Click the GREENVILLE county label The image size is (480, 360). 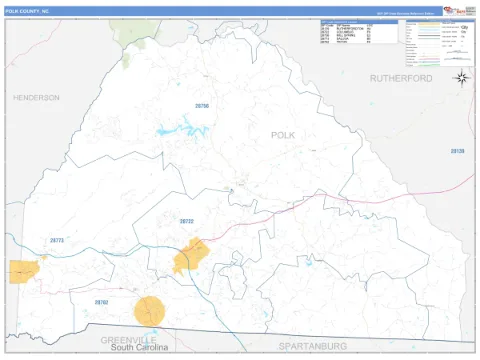[128, 340]
